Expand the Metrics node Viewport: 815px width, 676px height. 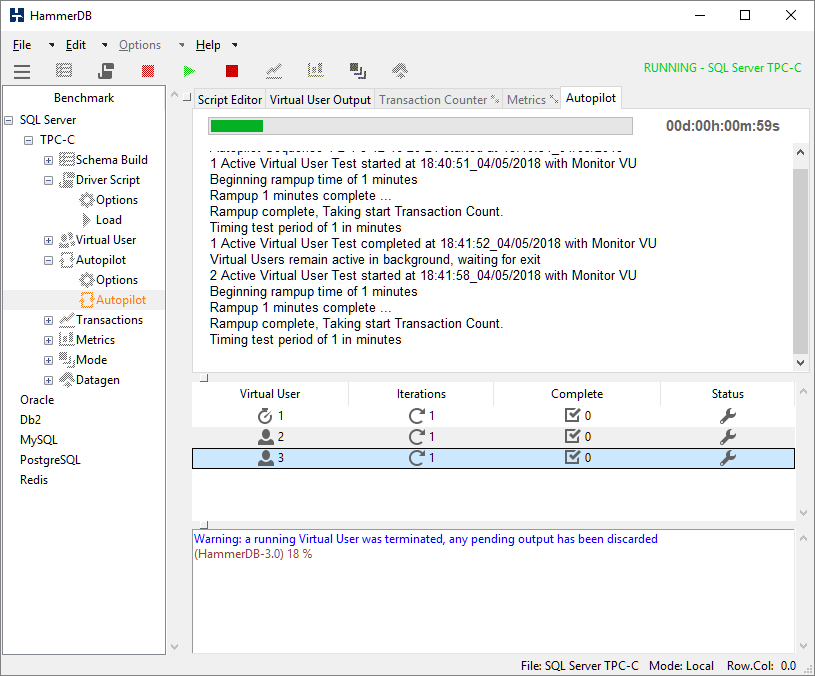coord(48,340)
